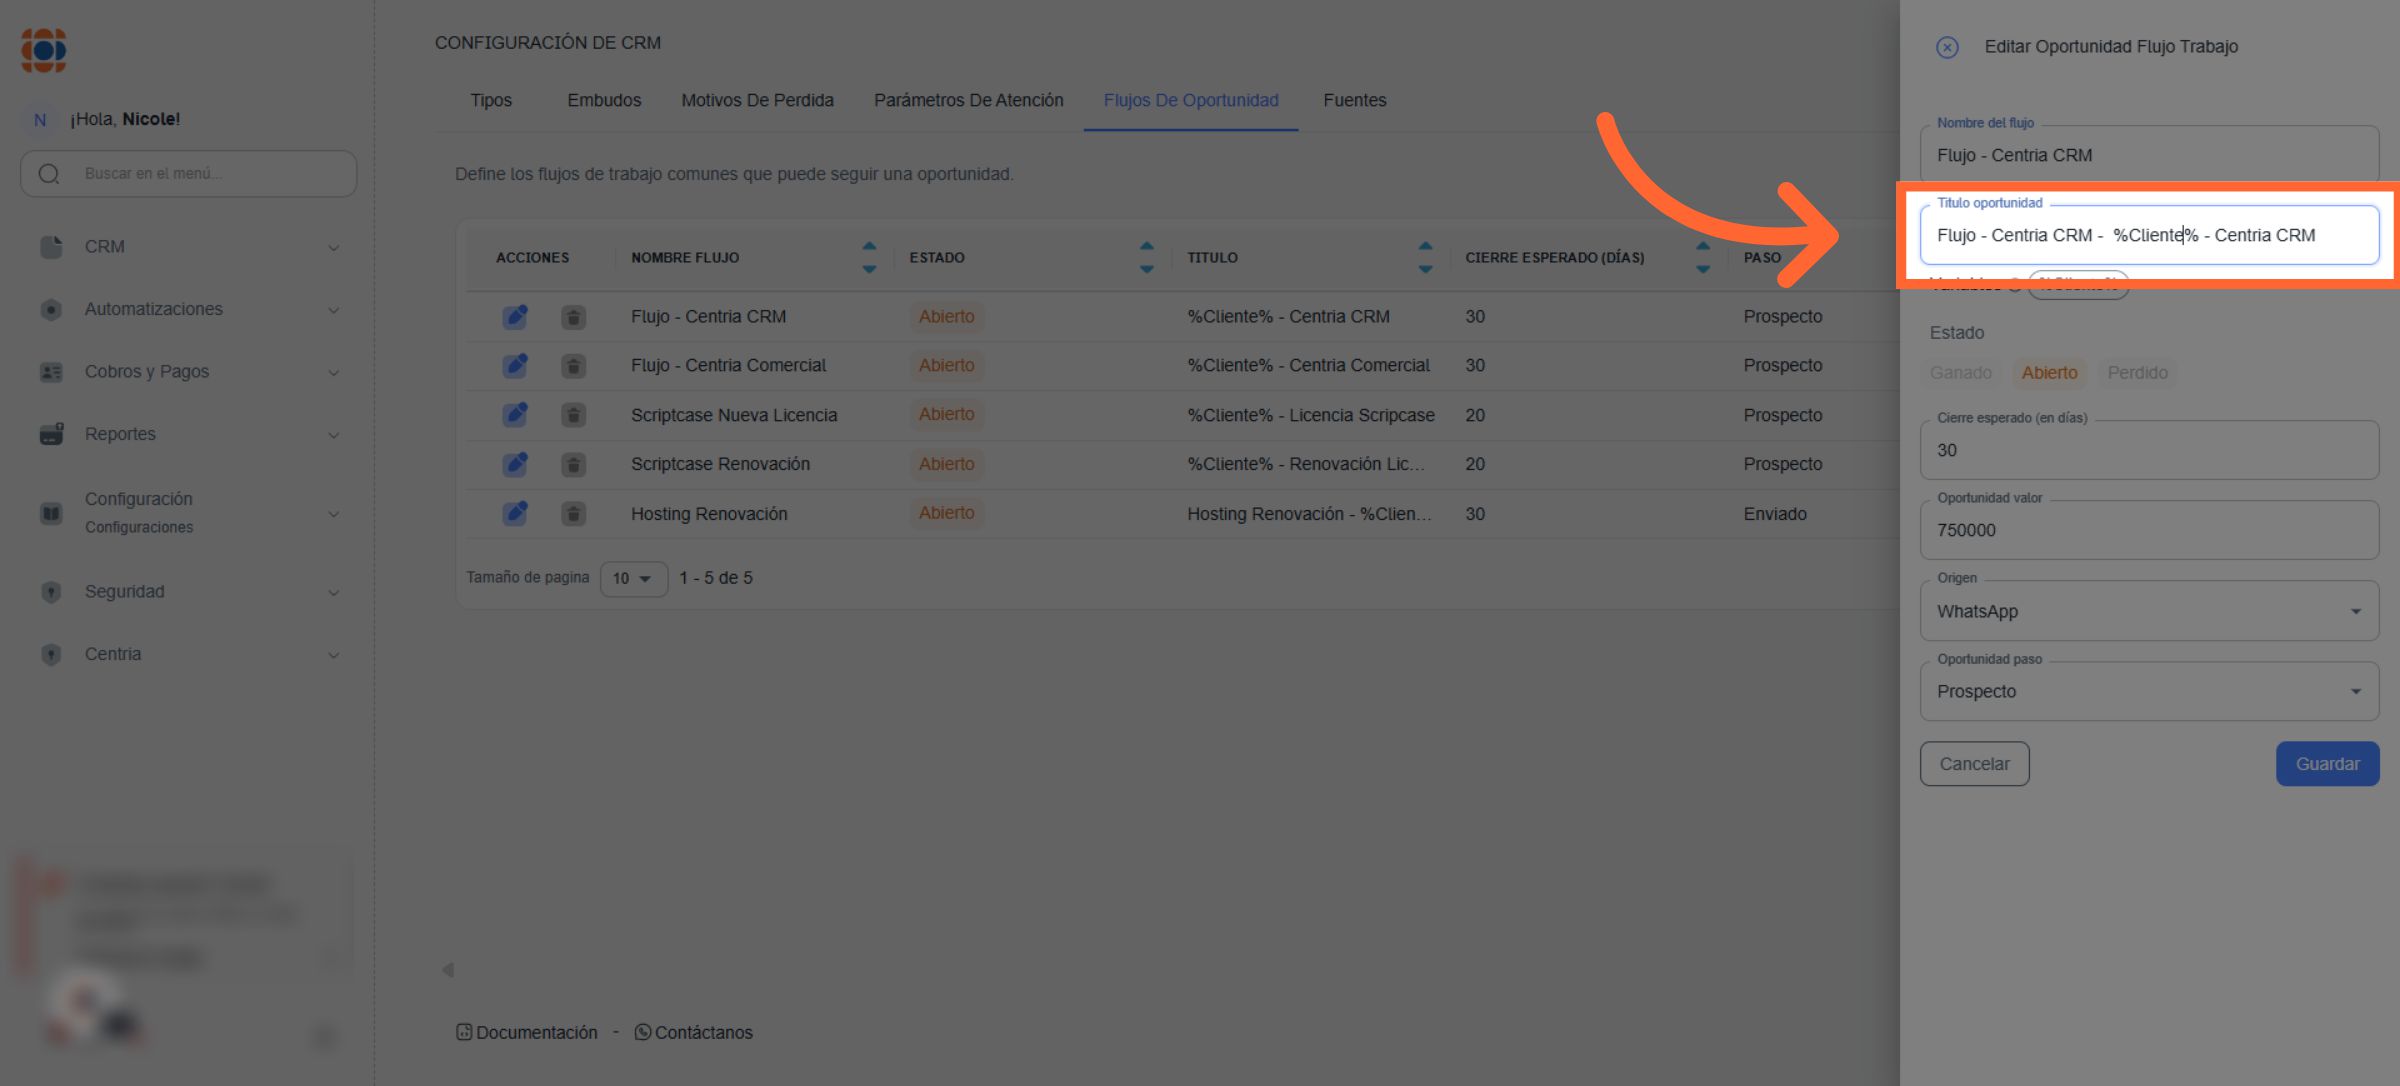Select Ganado estado option

click(1960, 373)
